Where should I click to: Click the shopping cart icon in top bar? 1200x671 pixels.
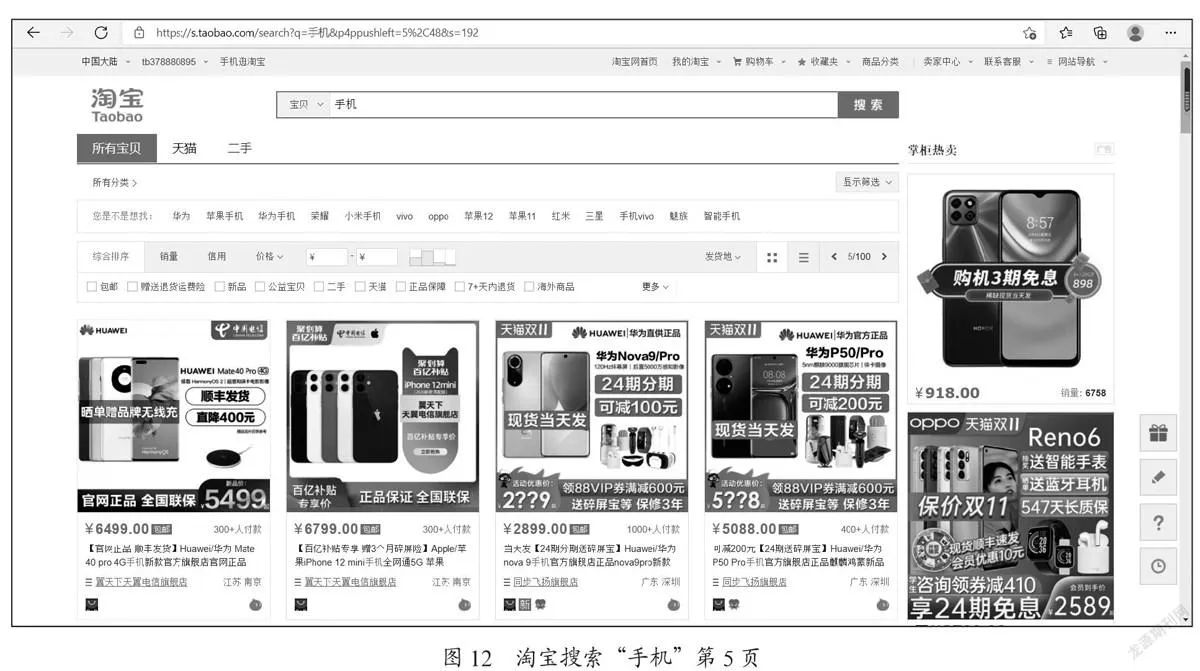coord(737,62)
